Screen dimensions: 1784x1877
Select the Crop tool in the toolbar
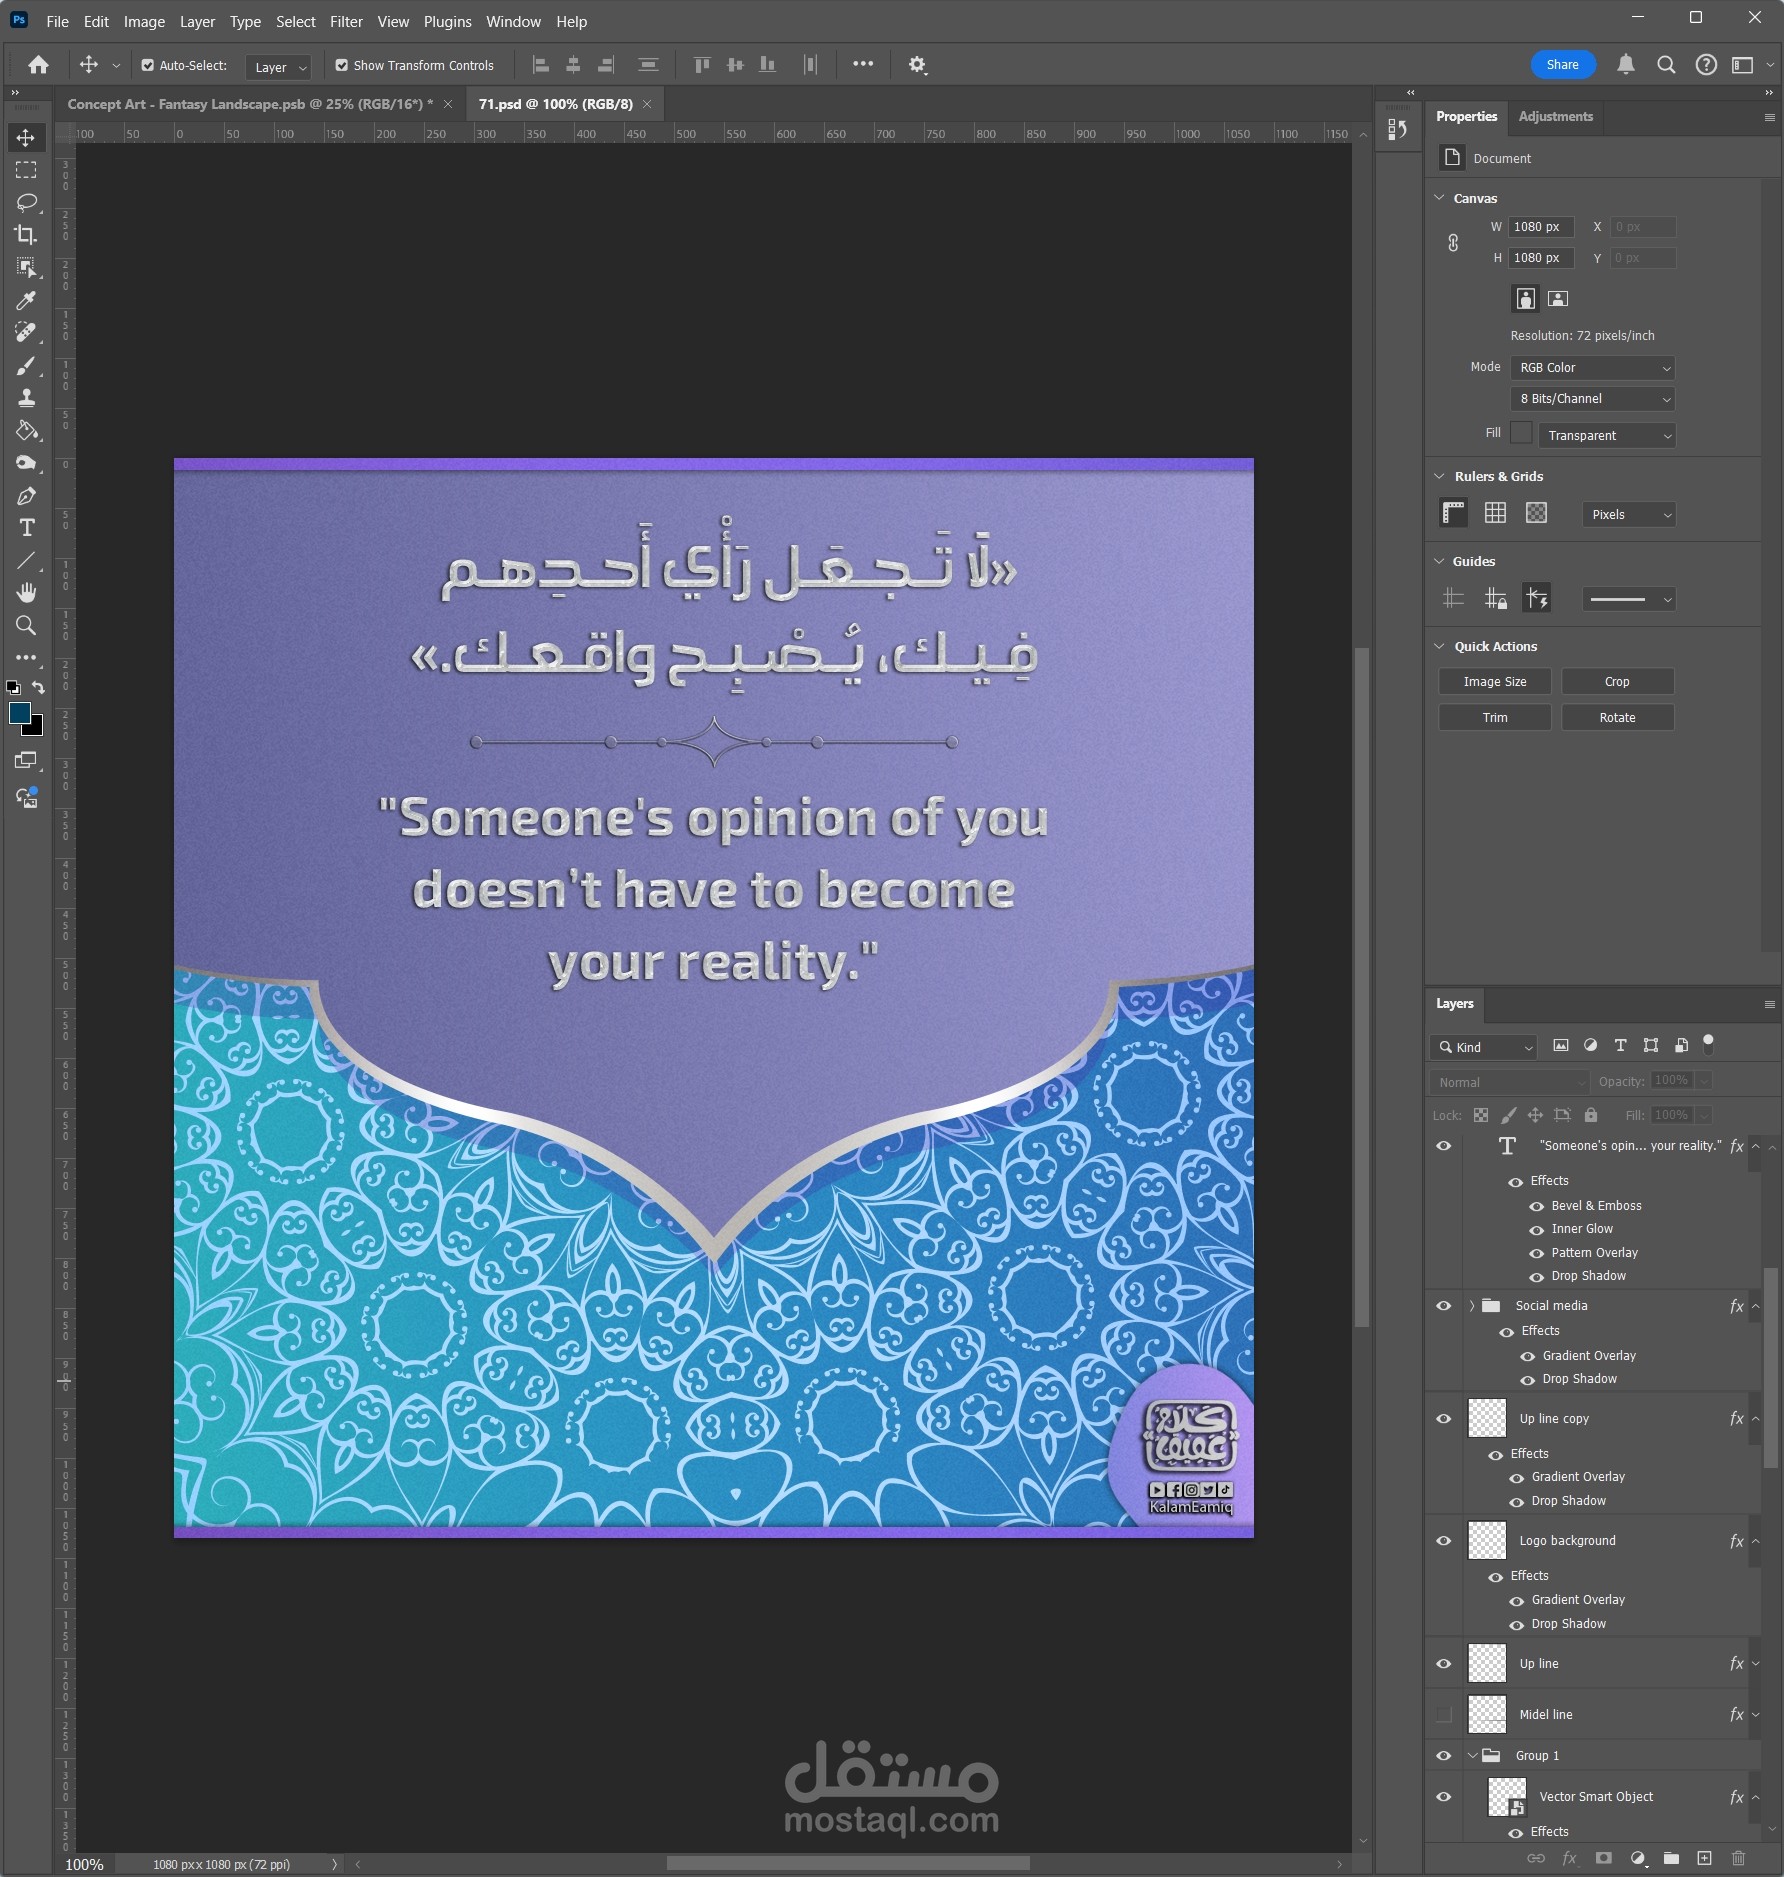tap(26, 235)
